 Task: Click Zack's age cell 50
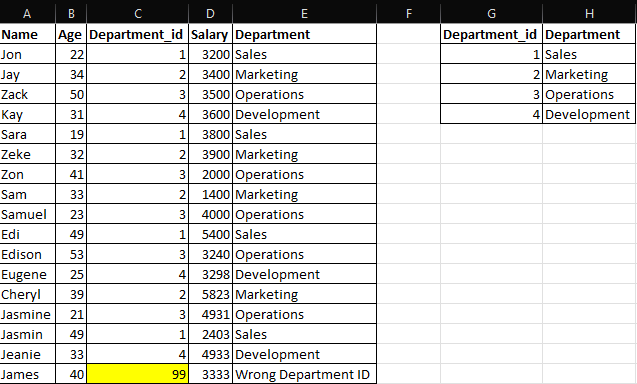tap(71, 94)
